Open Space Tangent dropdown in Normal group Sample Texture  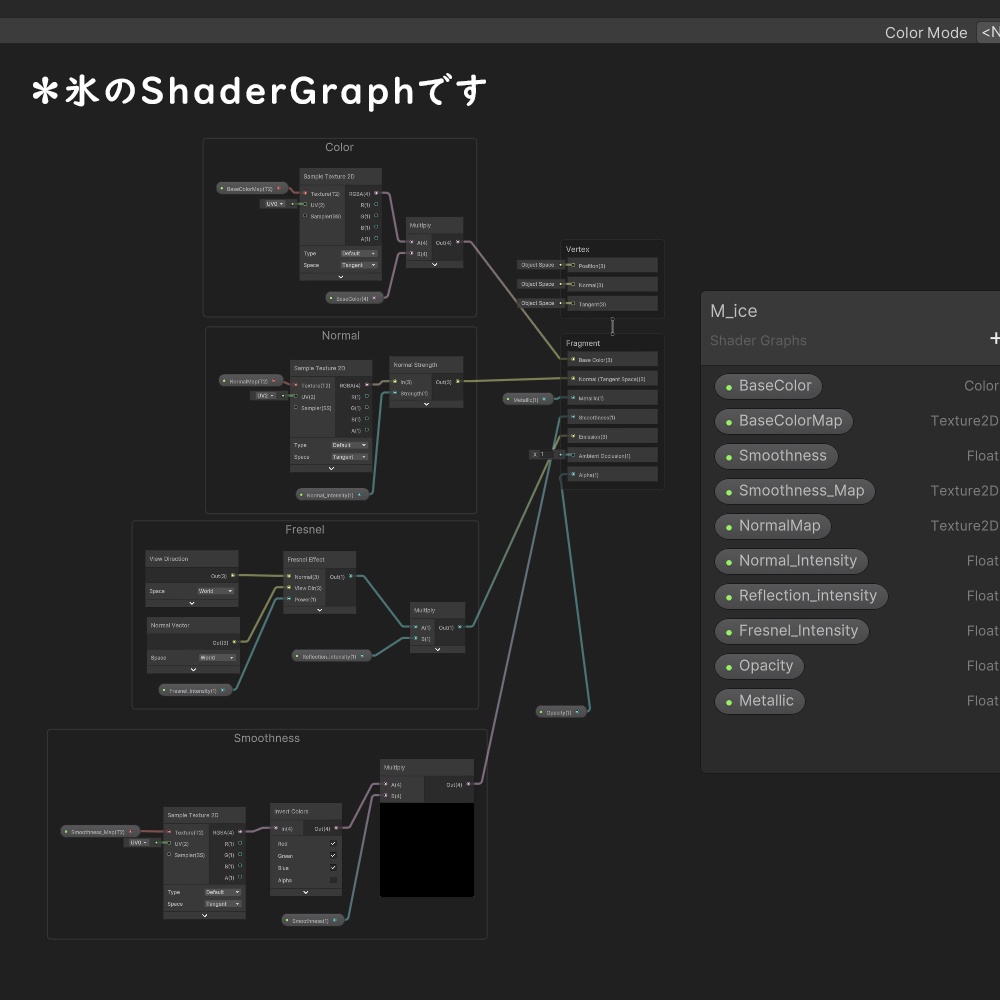coord(349,457)
